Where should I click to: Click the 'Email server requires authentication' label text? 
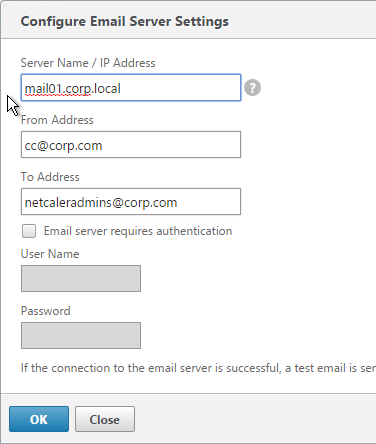(x=138, y=231)
